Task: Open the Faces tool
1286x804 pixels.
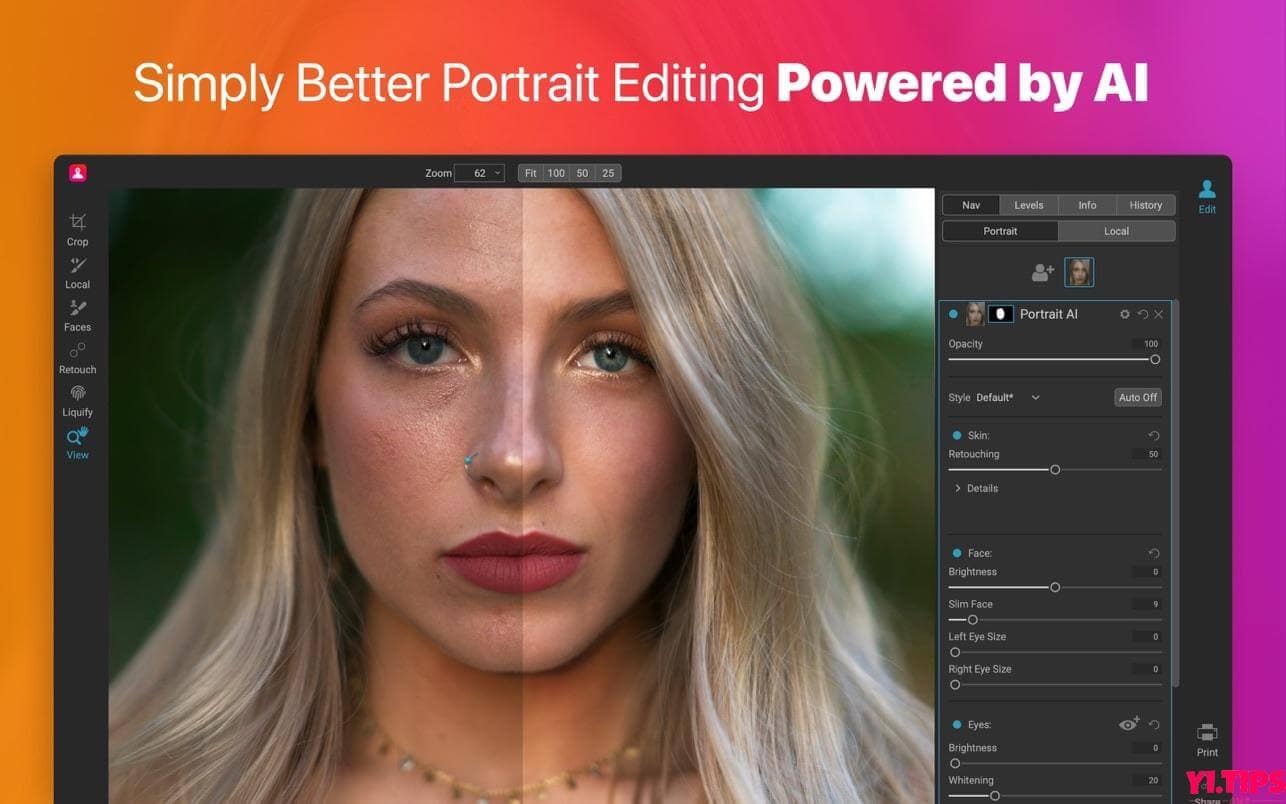Action: coord(77,313)
